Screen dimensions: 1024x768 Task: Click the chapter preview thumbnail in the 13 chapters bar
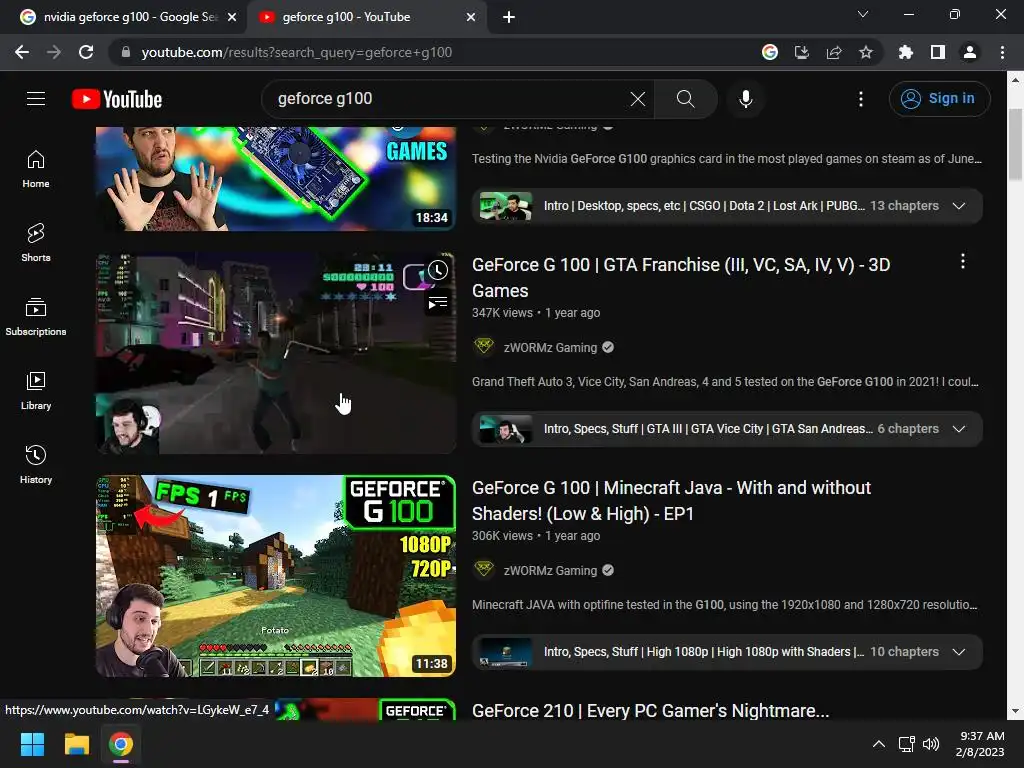coord(505,206)
